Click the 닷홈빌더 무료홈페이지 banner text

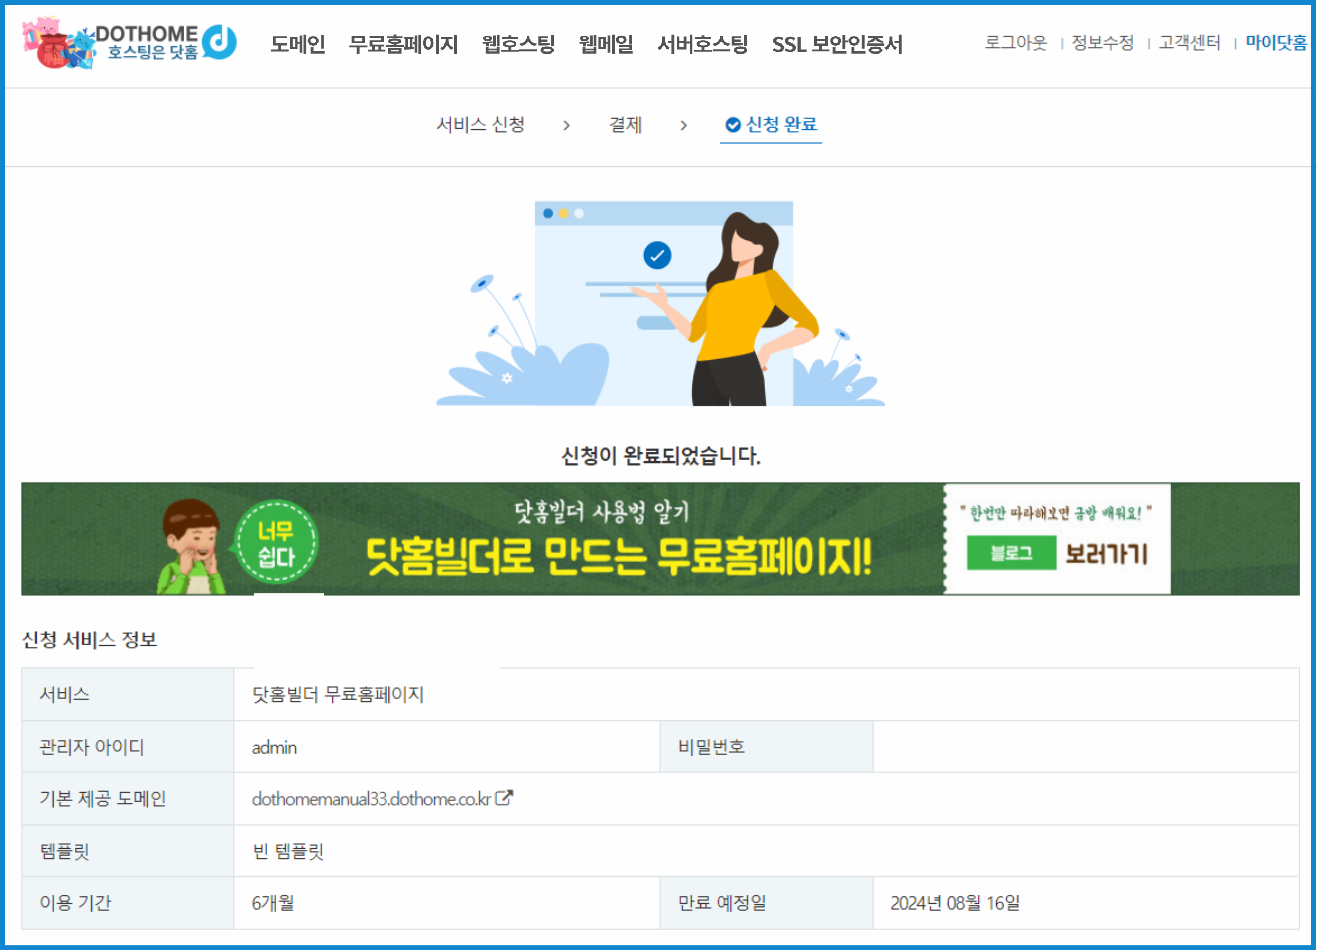point(618,555)
